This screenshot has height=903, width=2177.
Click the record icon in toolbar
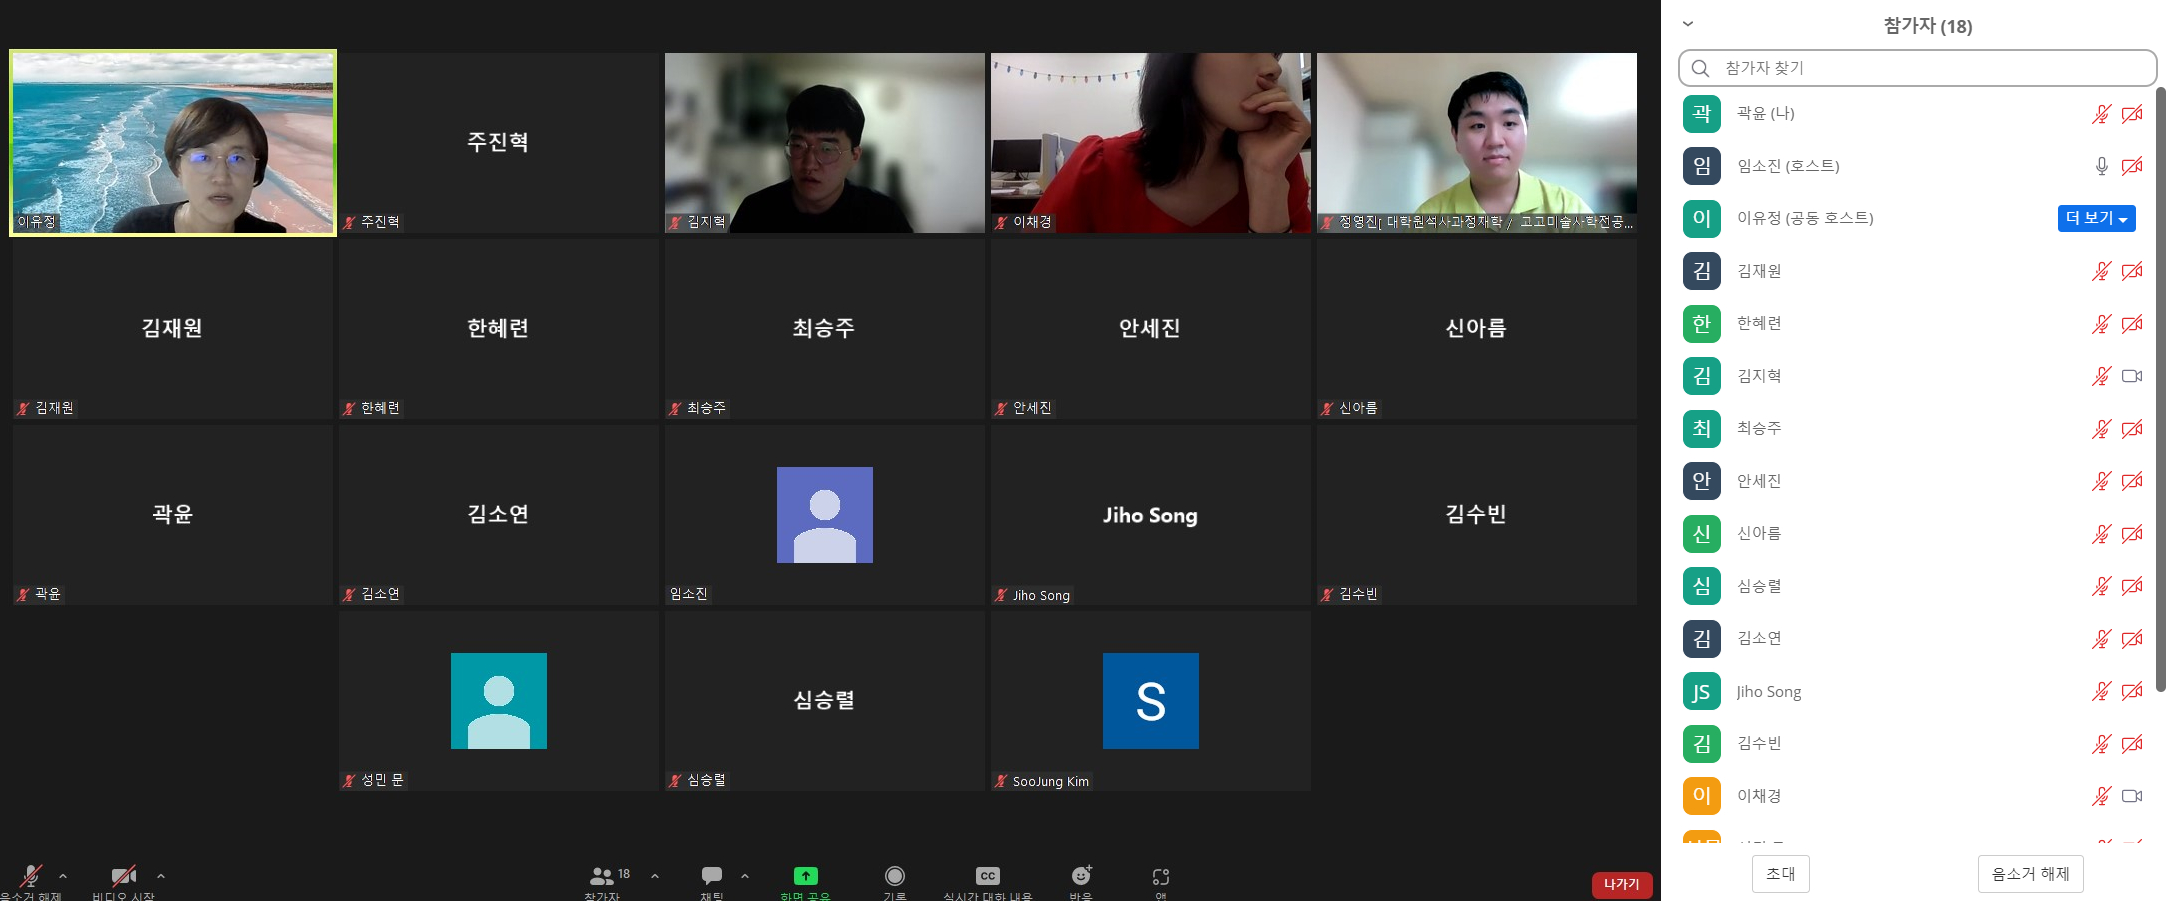click(894, 876)
